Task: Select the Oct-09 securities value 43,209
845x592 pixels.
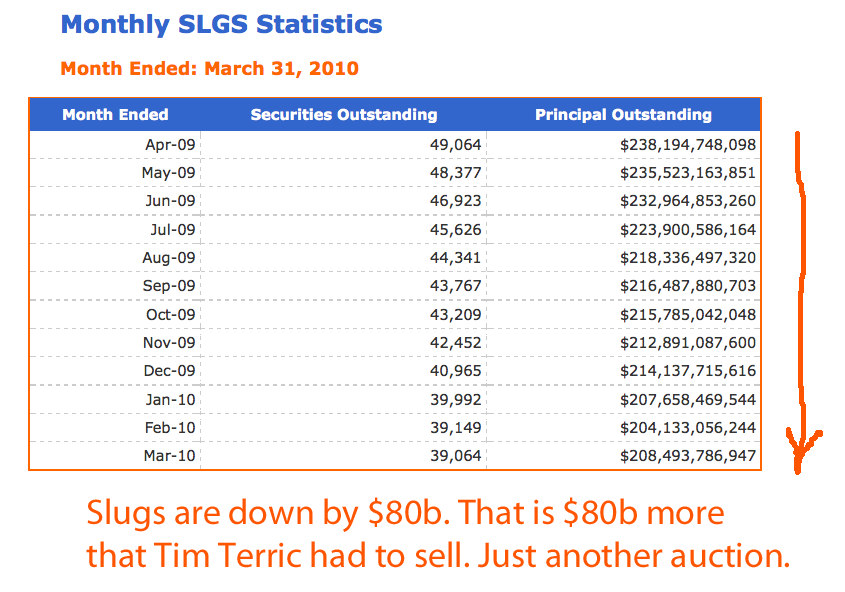Action: (455, 315)
